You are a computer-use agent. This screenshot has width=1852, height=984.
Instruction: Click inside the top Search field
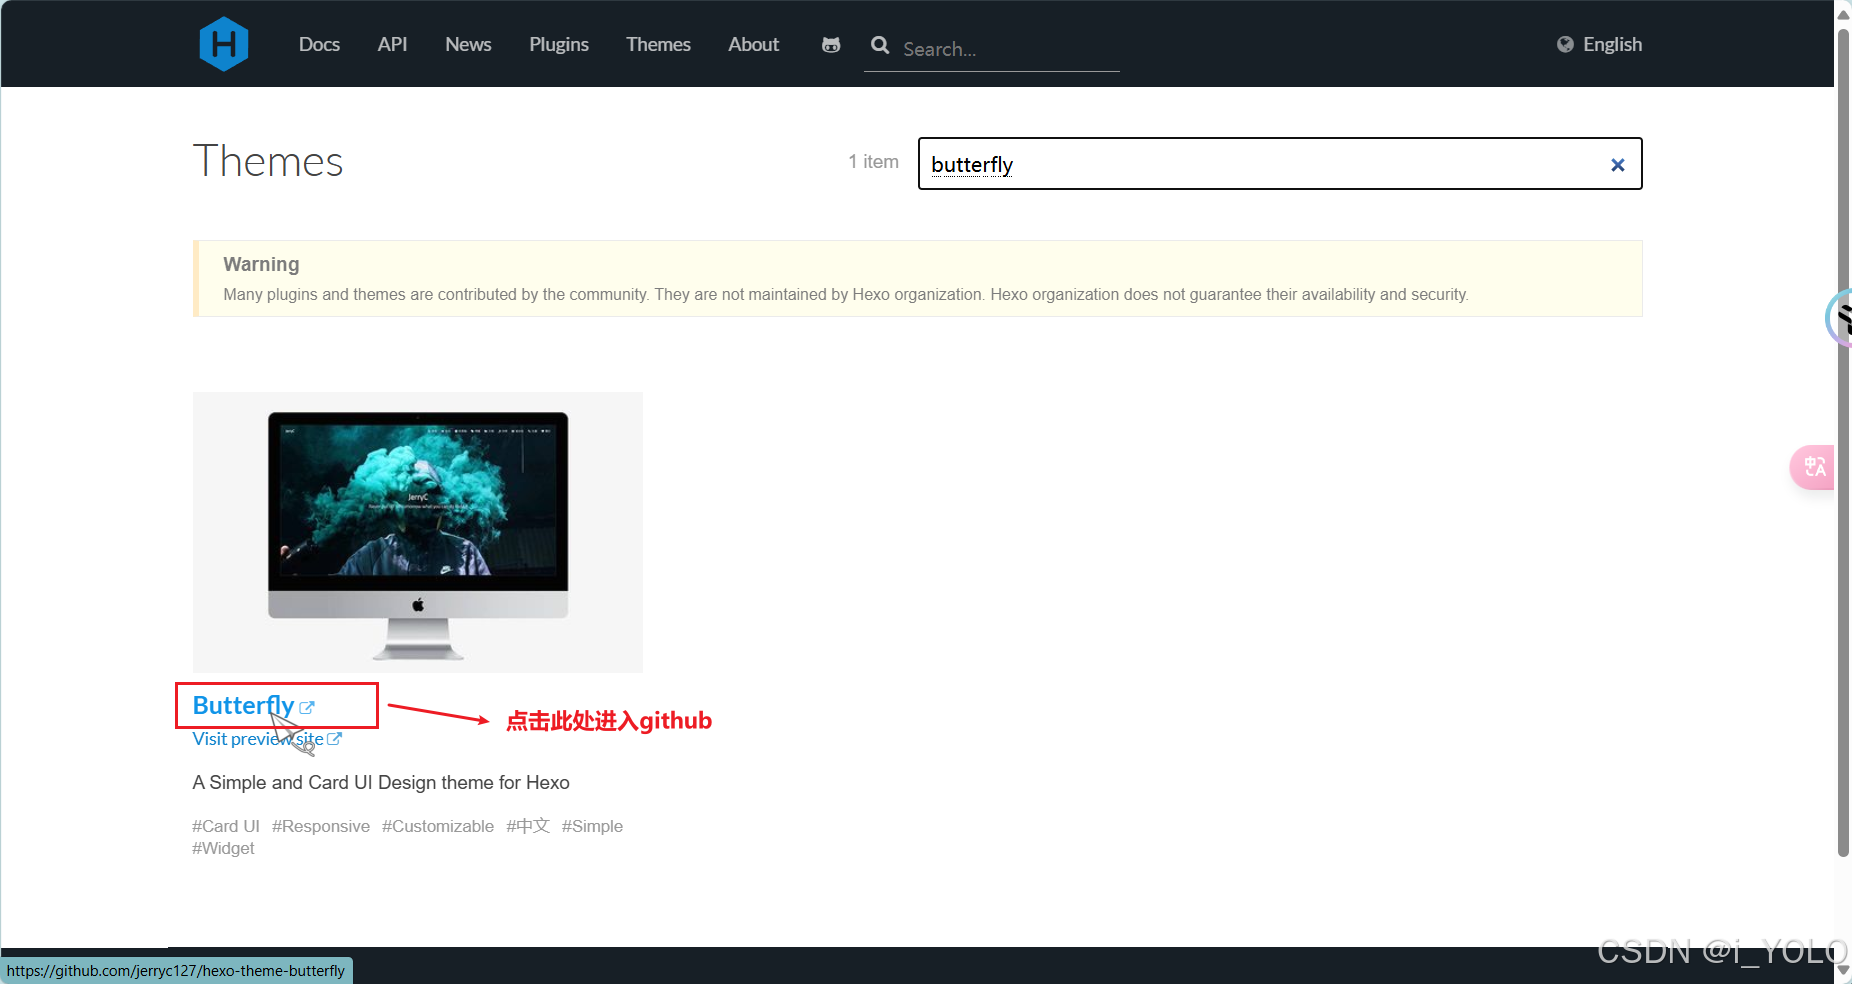[990, 48]
